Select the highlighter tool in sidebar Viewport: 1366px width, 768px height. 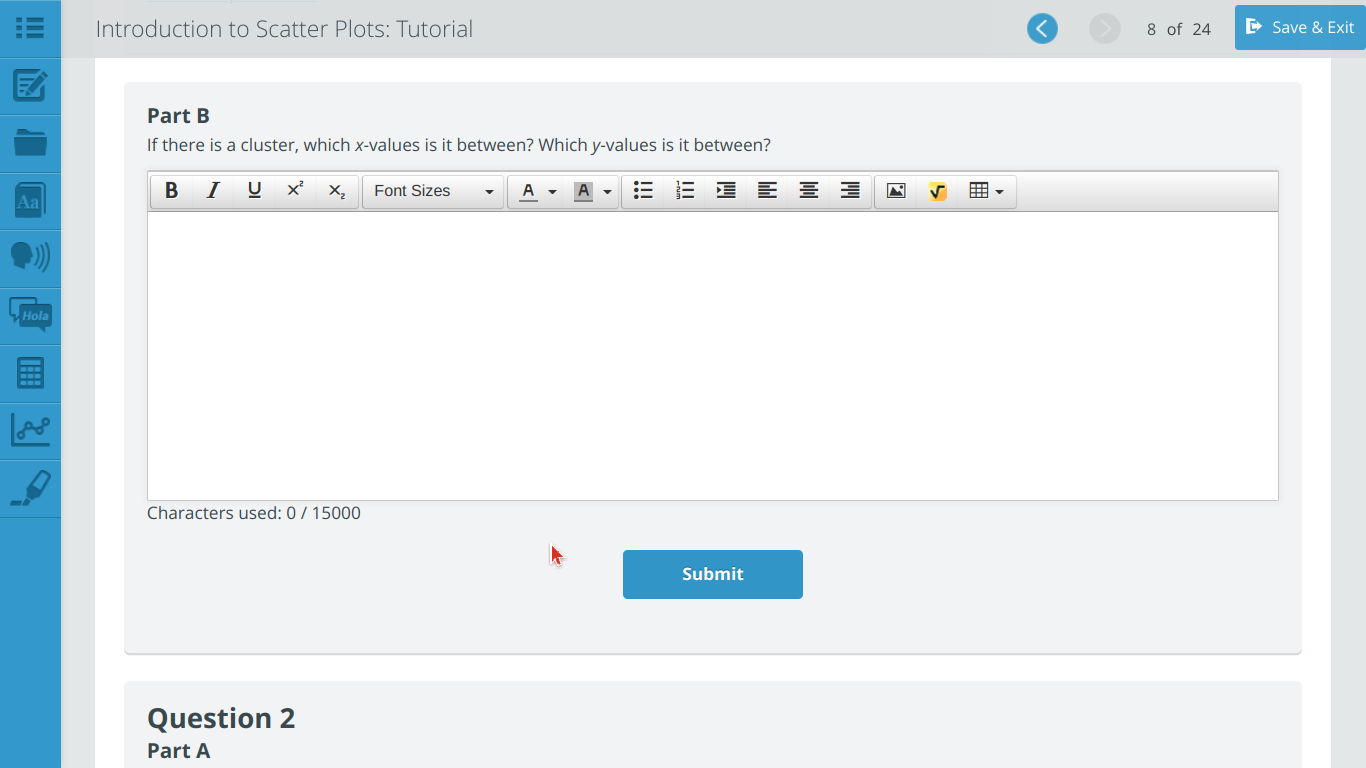coord(30,489)
